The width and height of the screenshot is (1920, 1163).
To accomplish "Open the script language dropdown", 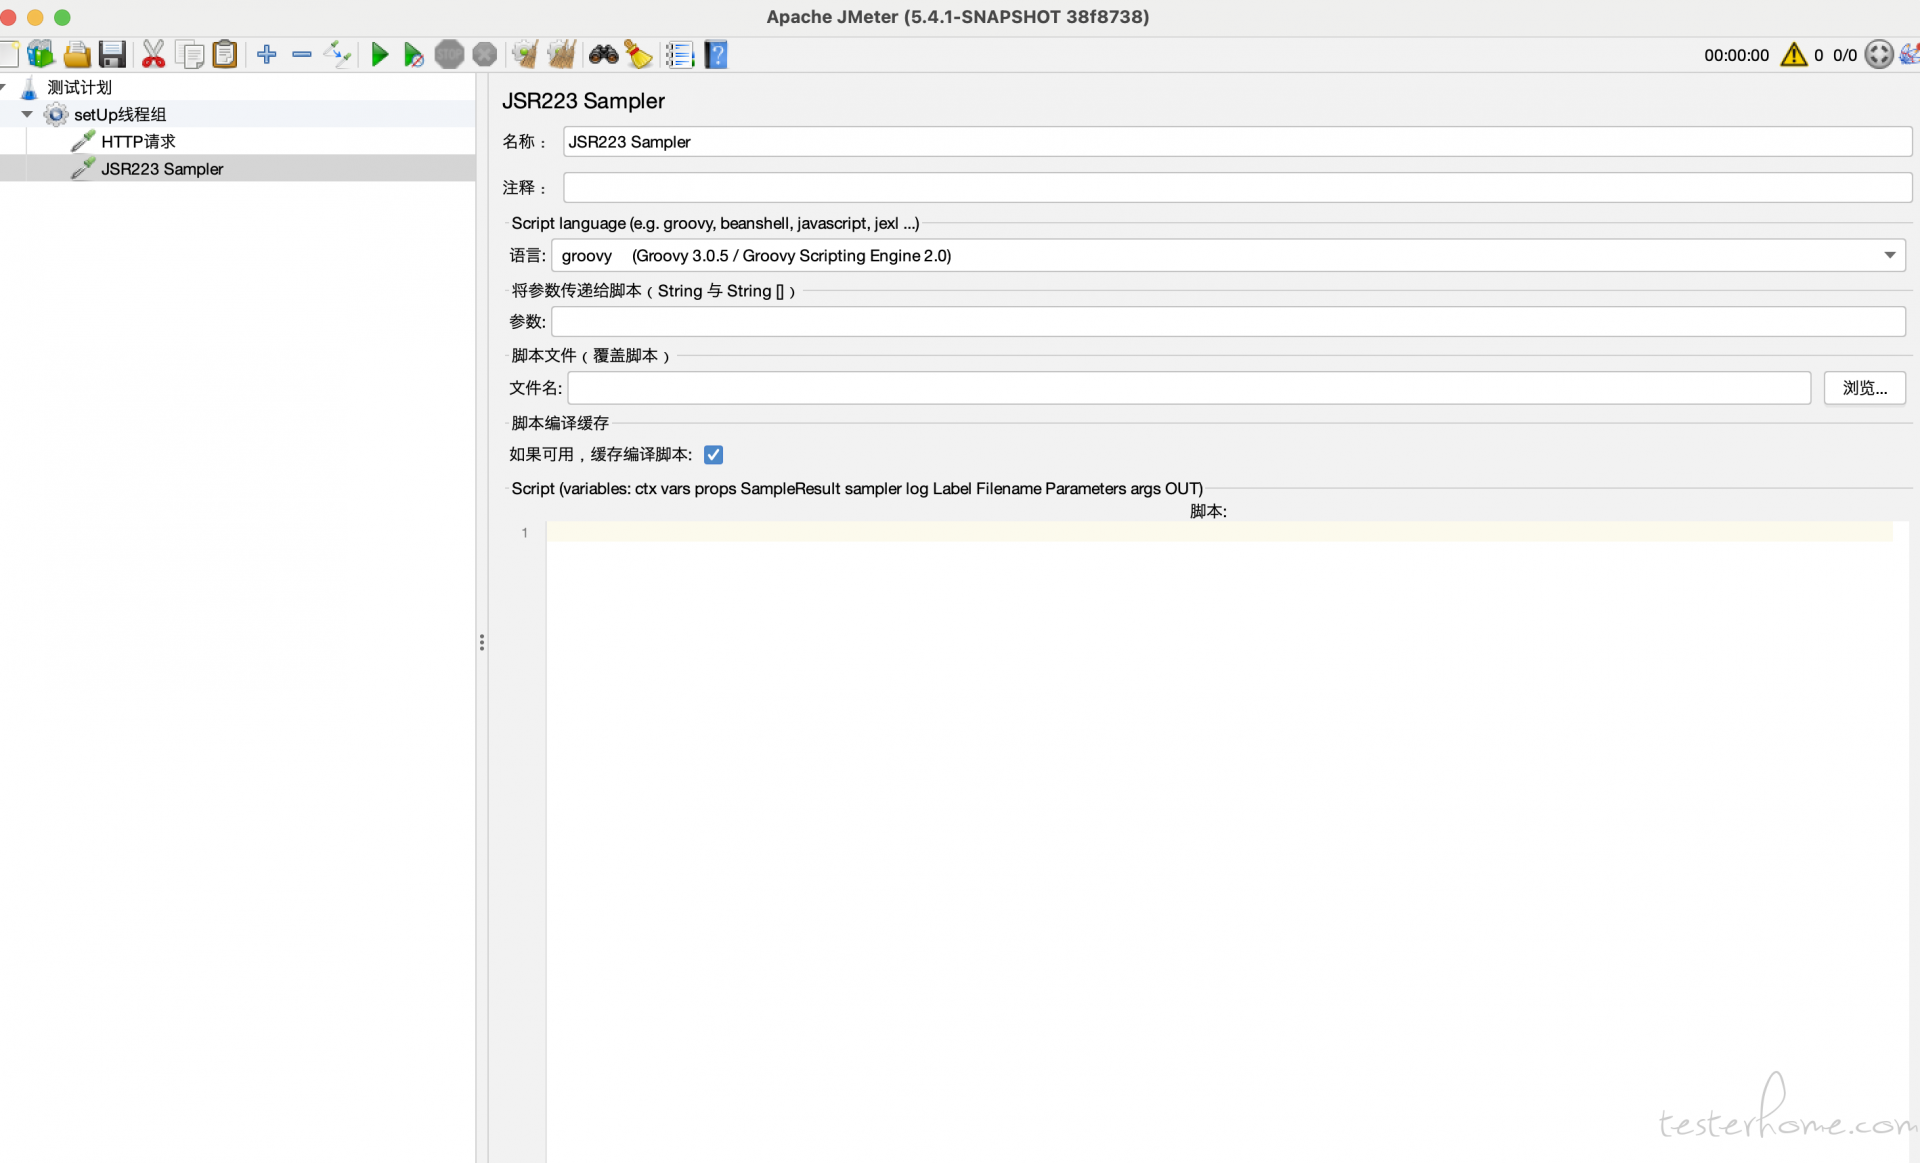I will pyautogui.click(x=1228, y=255).
